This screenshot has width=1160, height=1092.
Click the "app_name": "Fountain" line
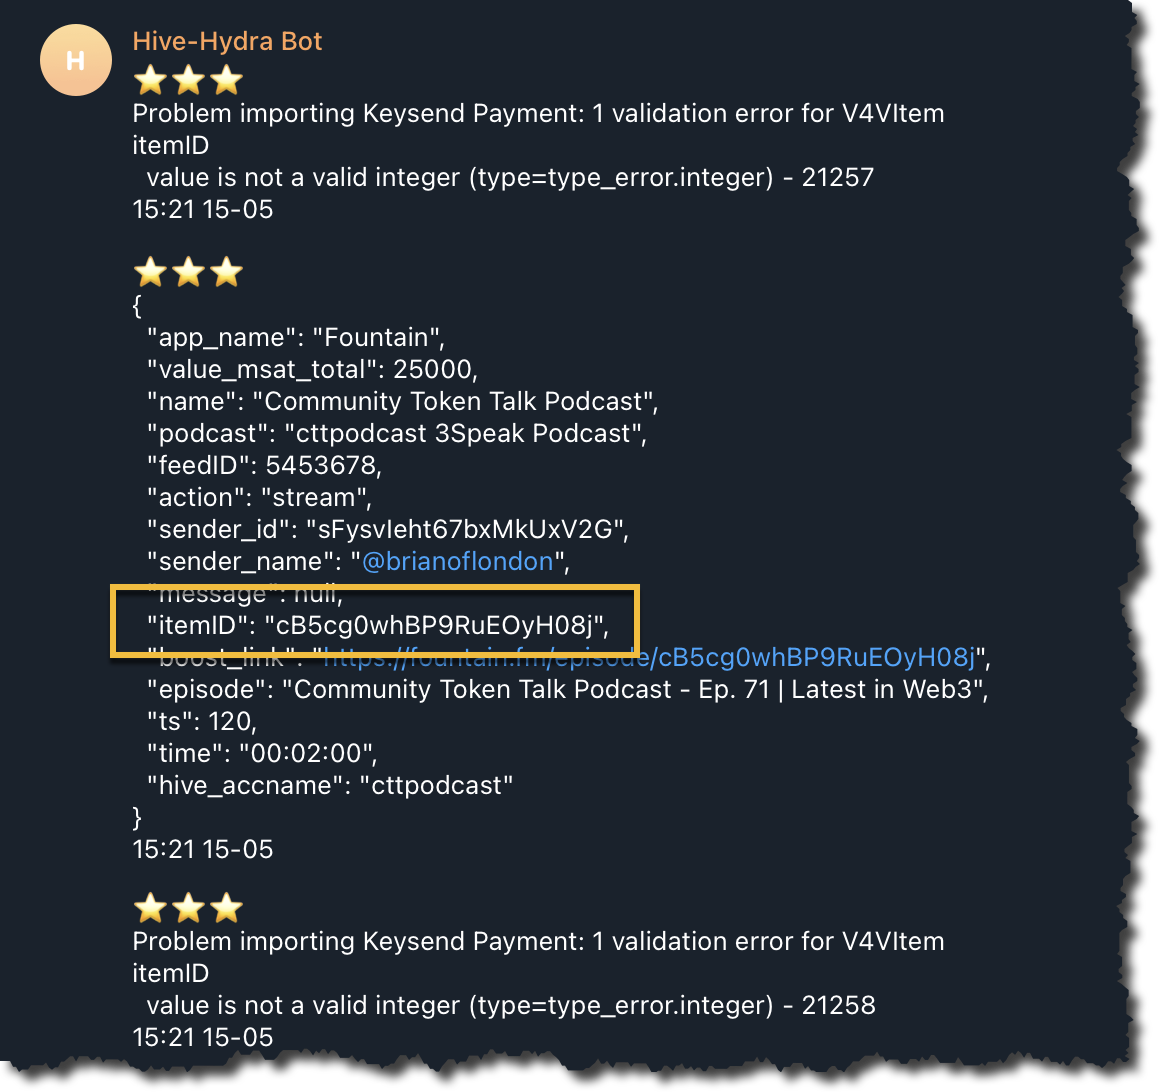click(296, 337)
